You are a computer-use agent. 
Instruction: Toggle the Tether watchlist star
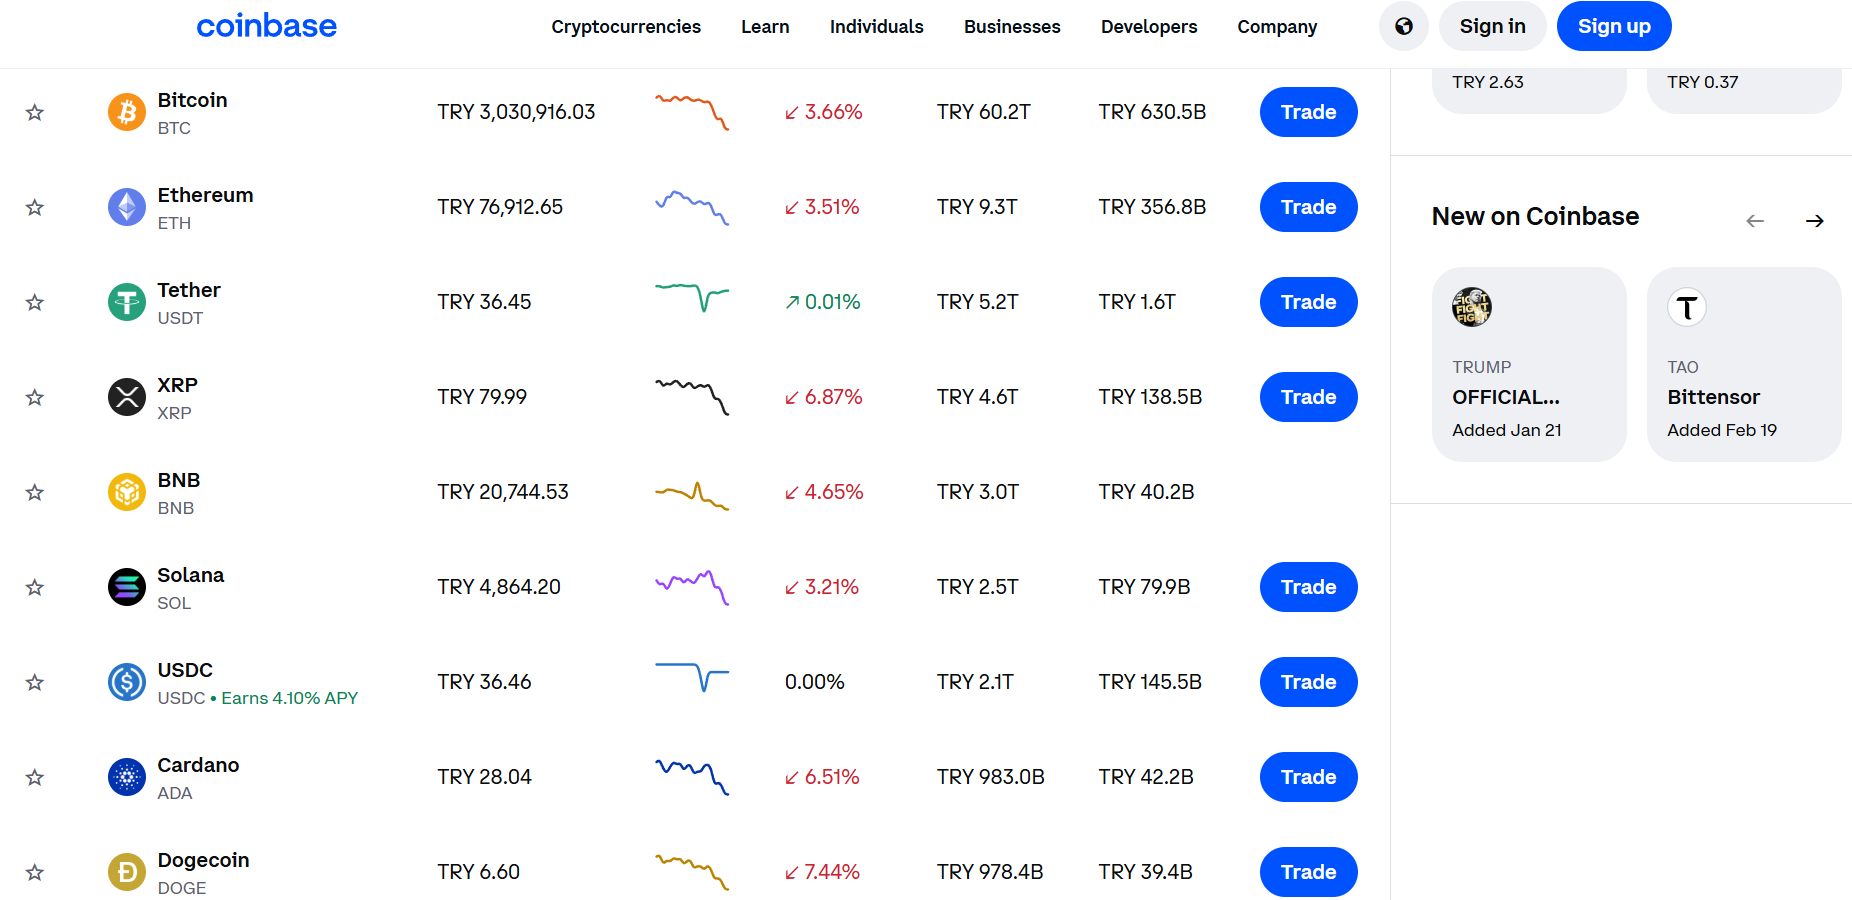pyautogui.click(x=35, y=302)
